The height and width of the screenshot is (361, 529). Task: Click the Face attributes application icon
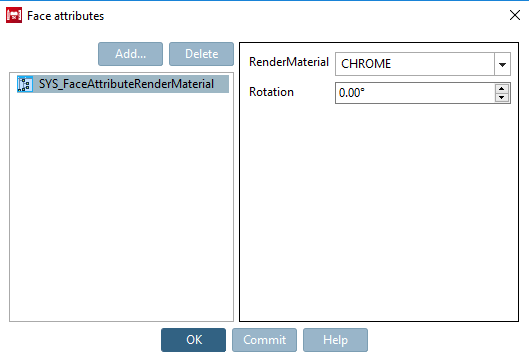[14, 16]
